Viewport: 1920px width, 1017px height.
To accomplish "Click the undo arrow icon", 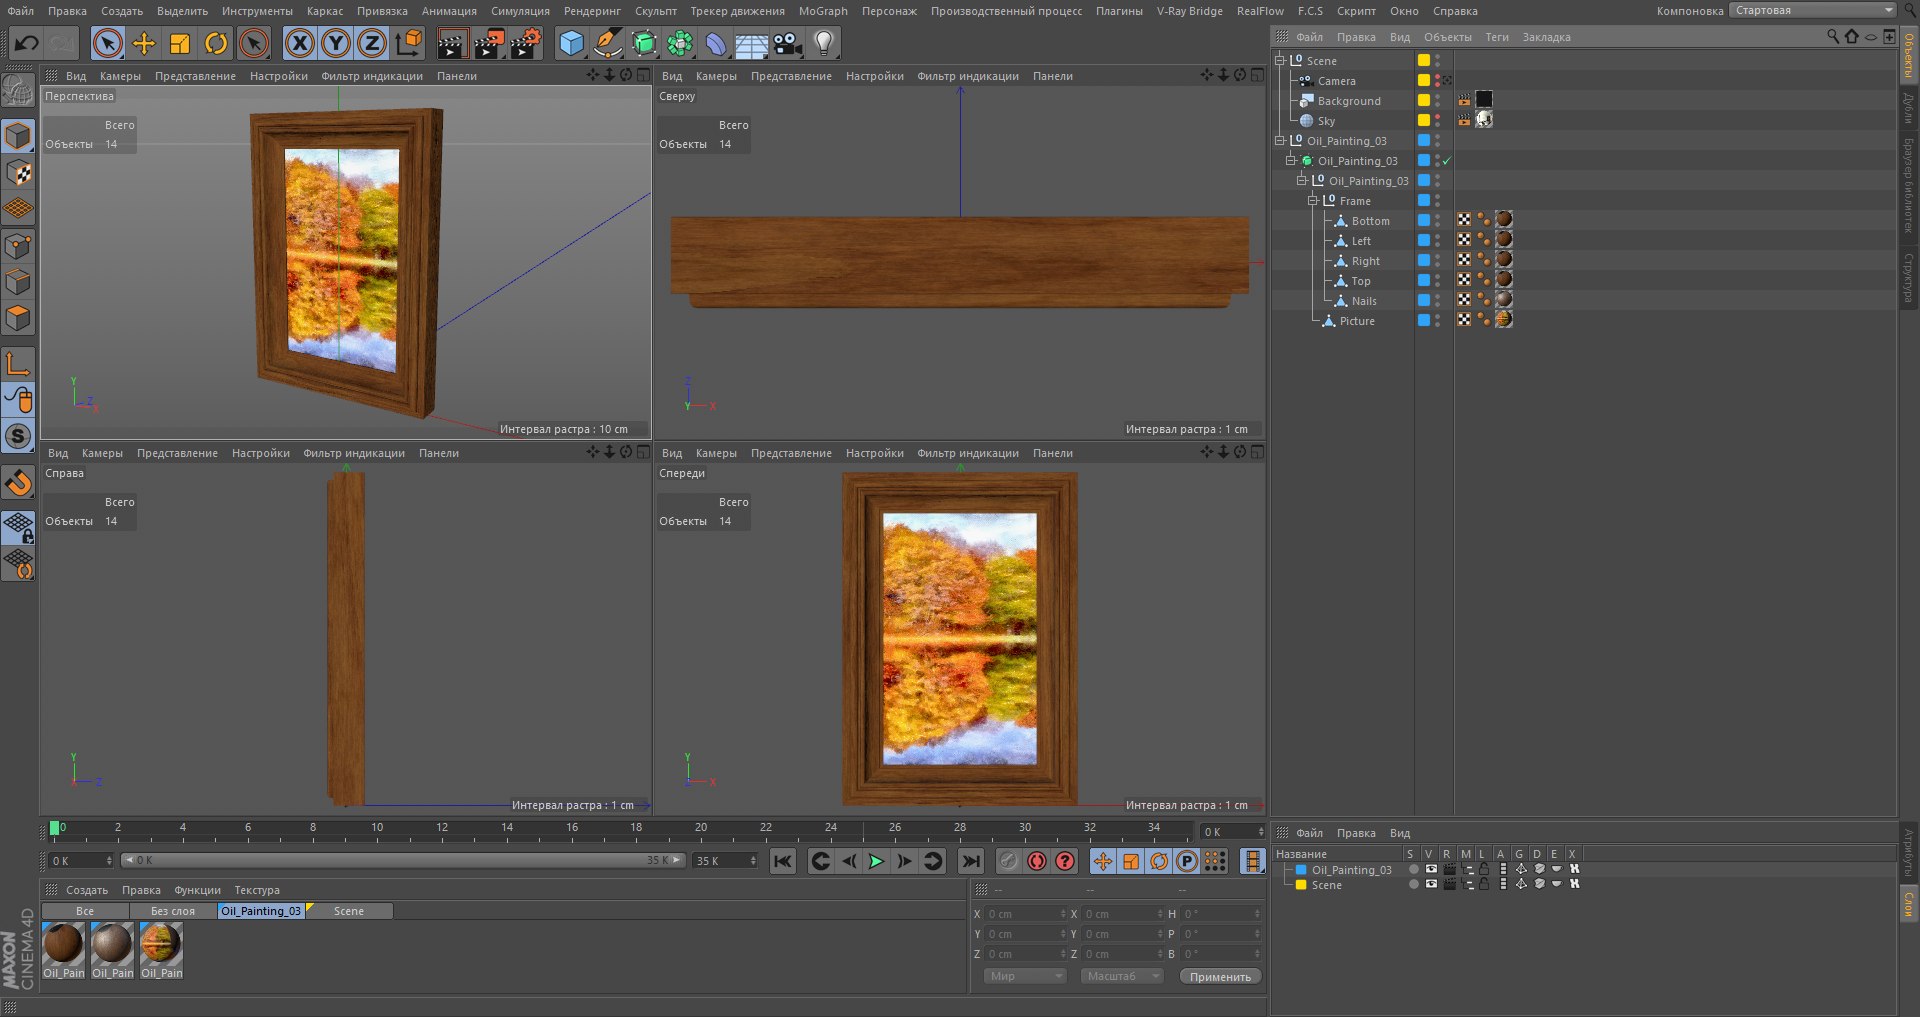I will click(26, 43).
